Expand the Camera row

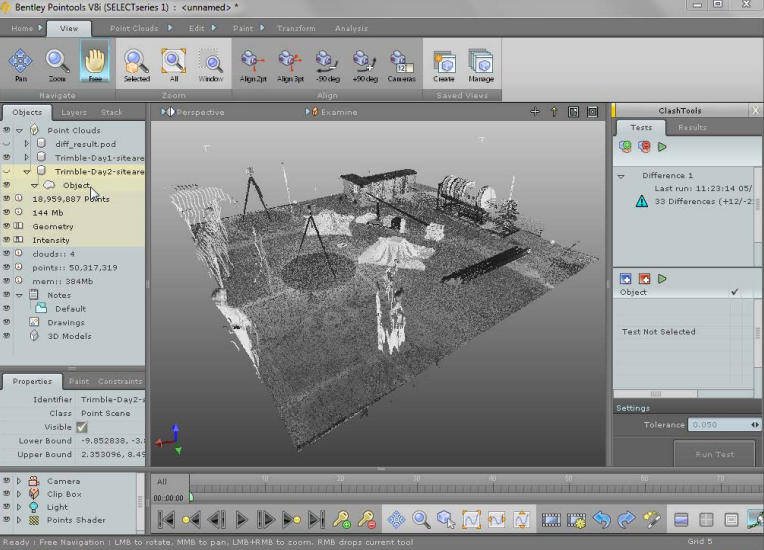[19, 481]
